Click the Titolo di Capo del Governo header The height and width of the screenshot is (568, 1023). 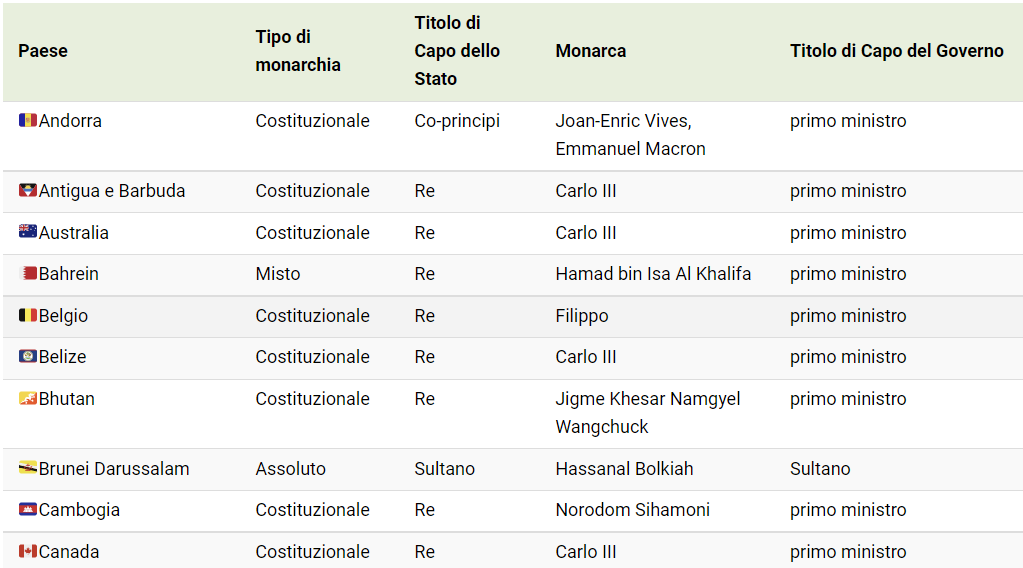(896, 51)
